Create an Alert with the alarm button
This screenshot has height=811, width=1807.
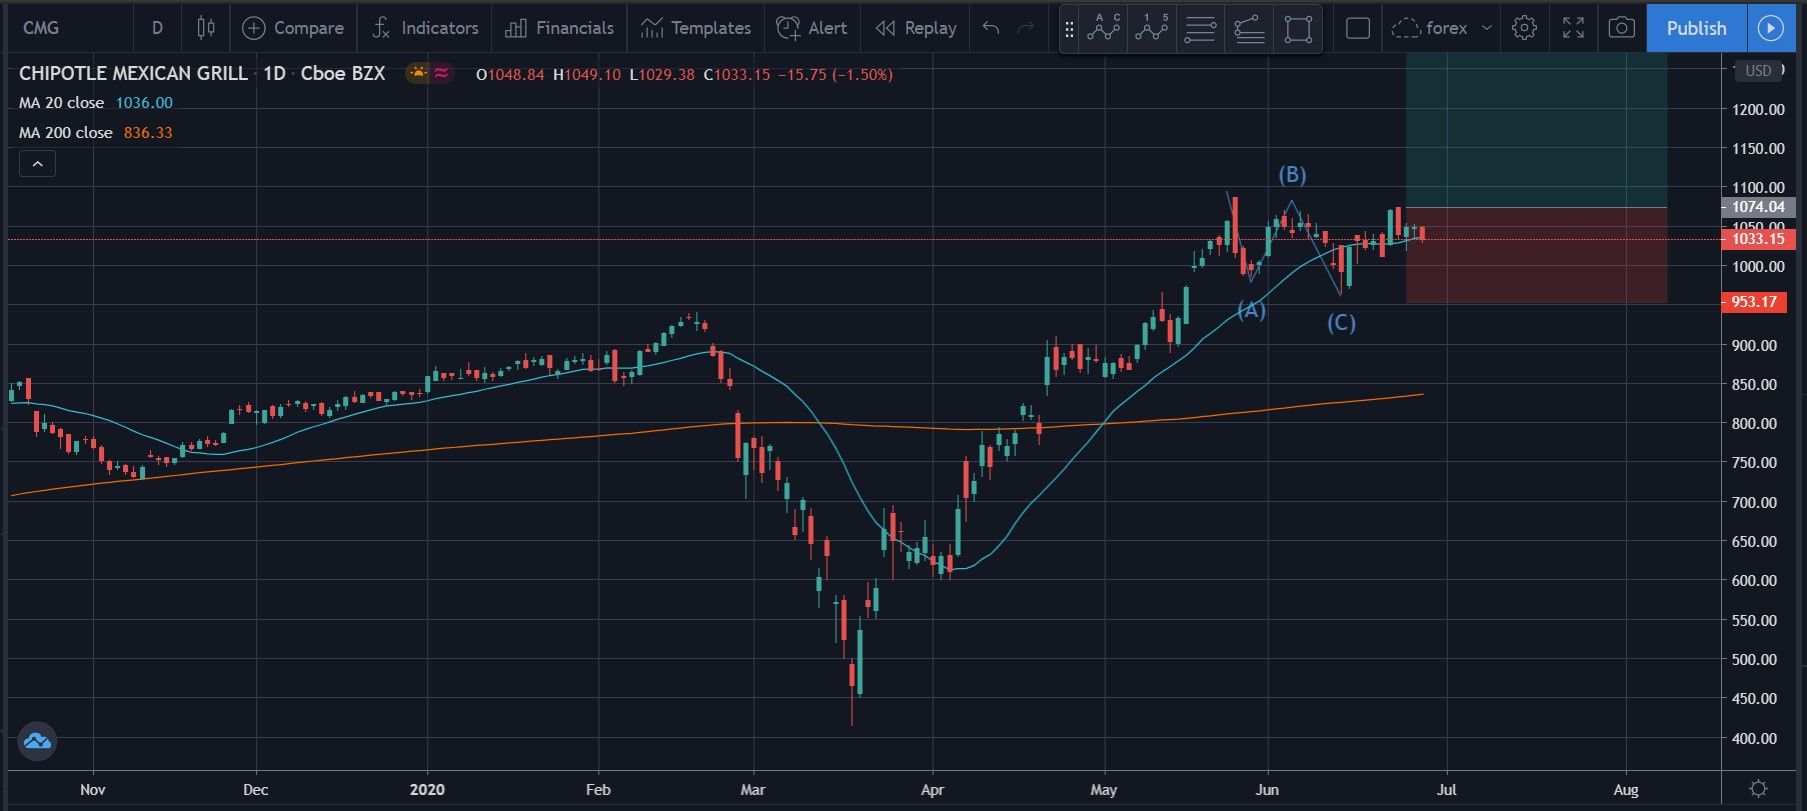(x=812, y=28)
